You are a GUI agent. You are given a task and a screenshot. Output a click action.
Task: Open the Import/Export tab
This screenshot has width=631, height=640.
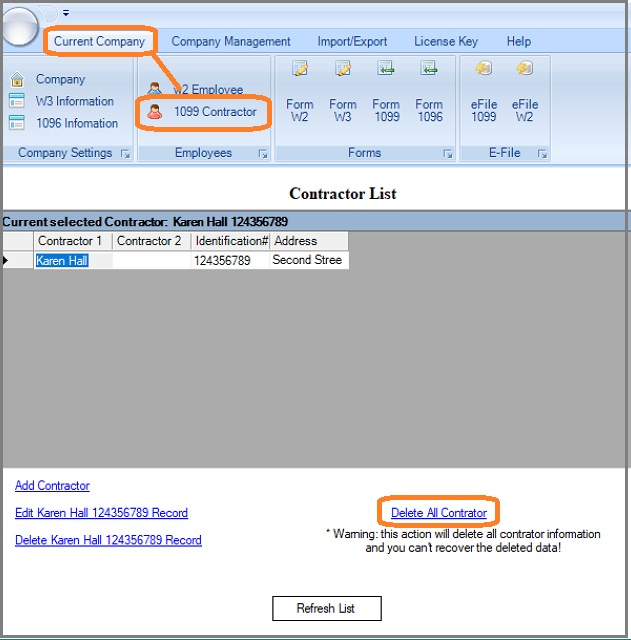352,42
